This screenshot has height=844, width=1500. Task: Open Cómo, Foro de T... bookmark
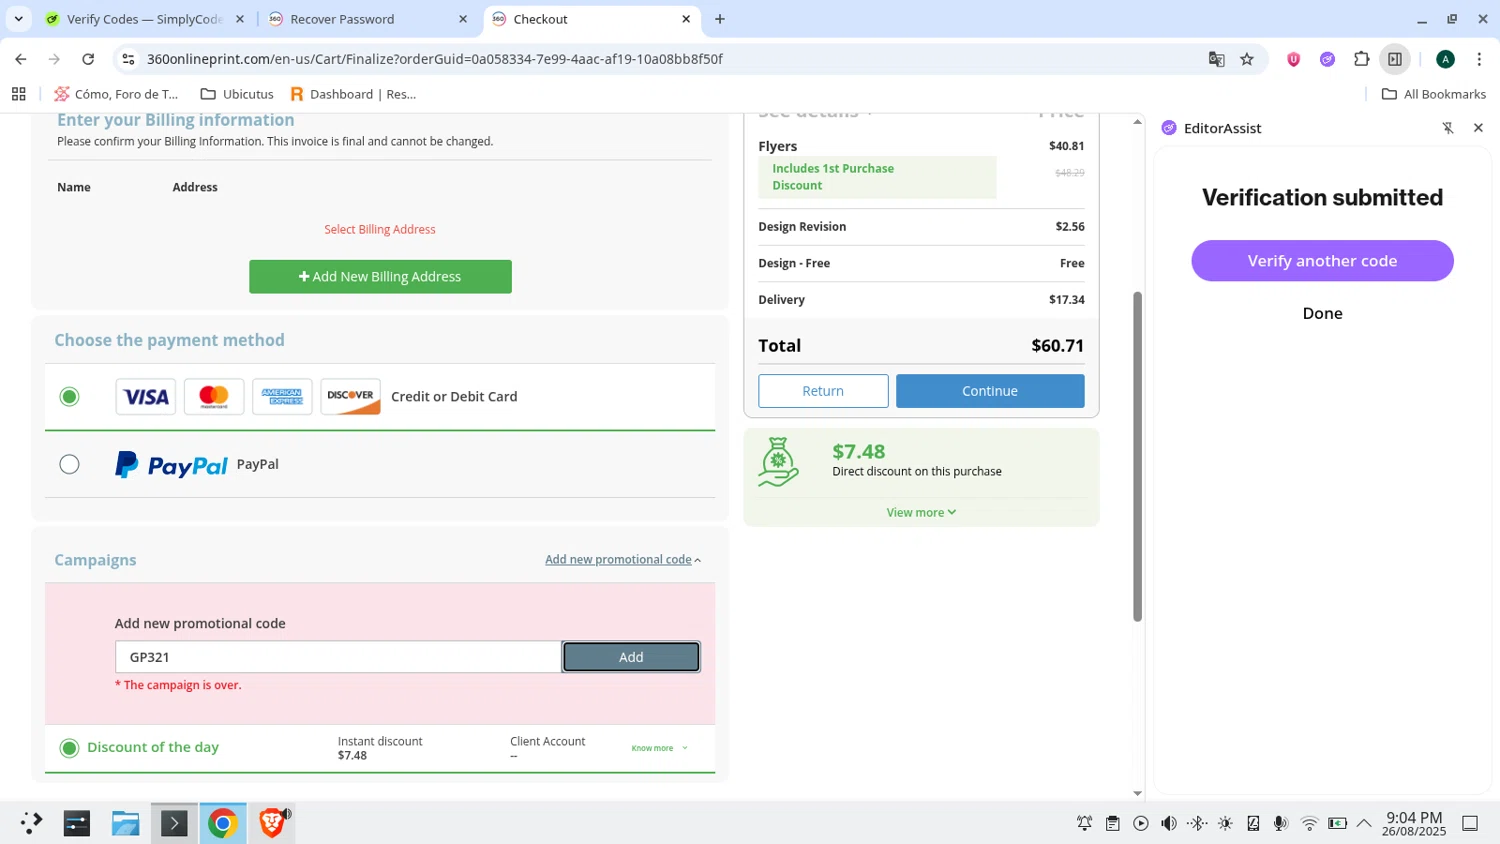tap(116, 94)
